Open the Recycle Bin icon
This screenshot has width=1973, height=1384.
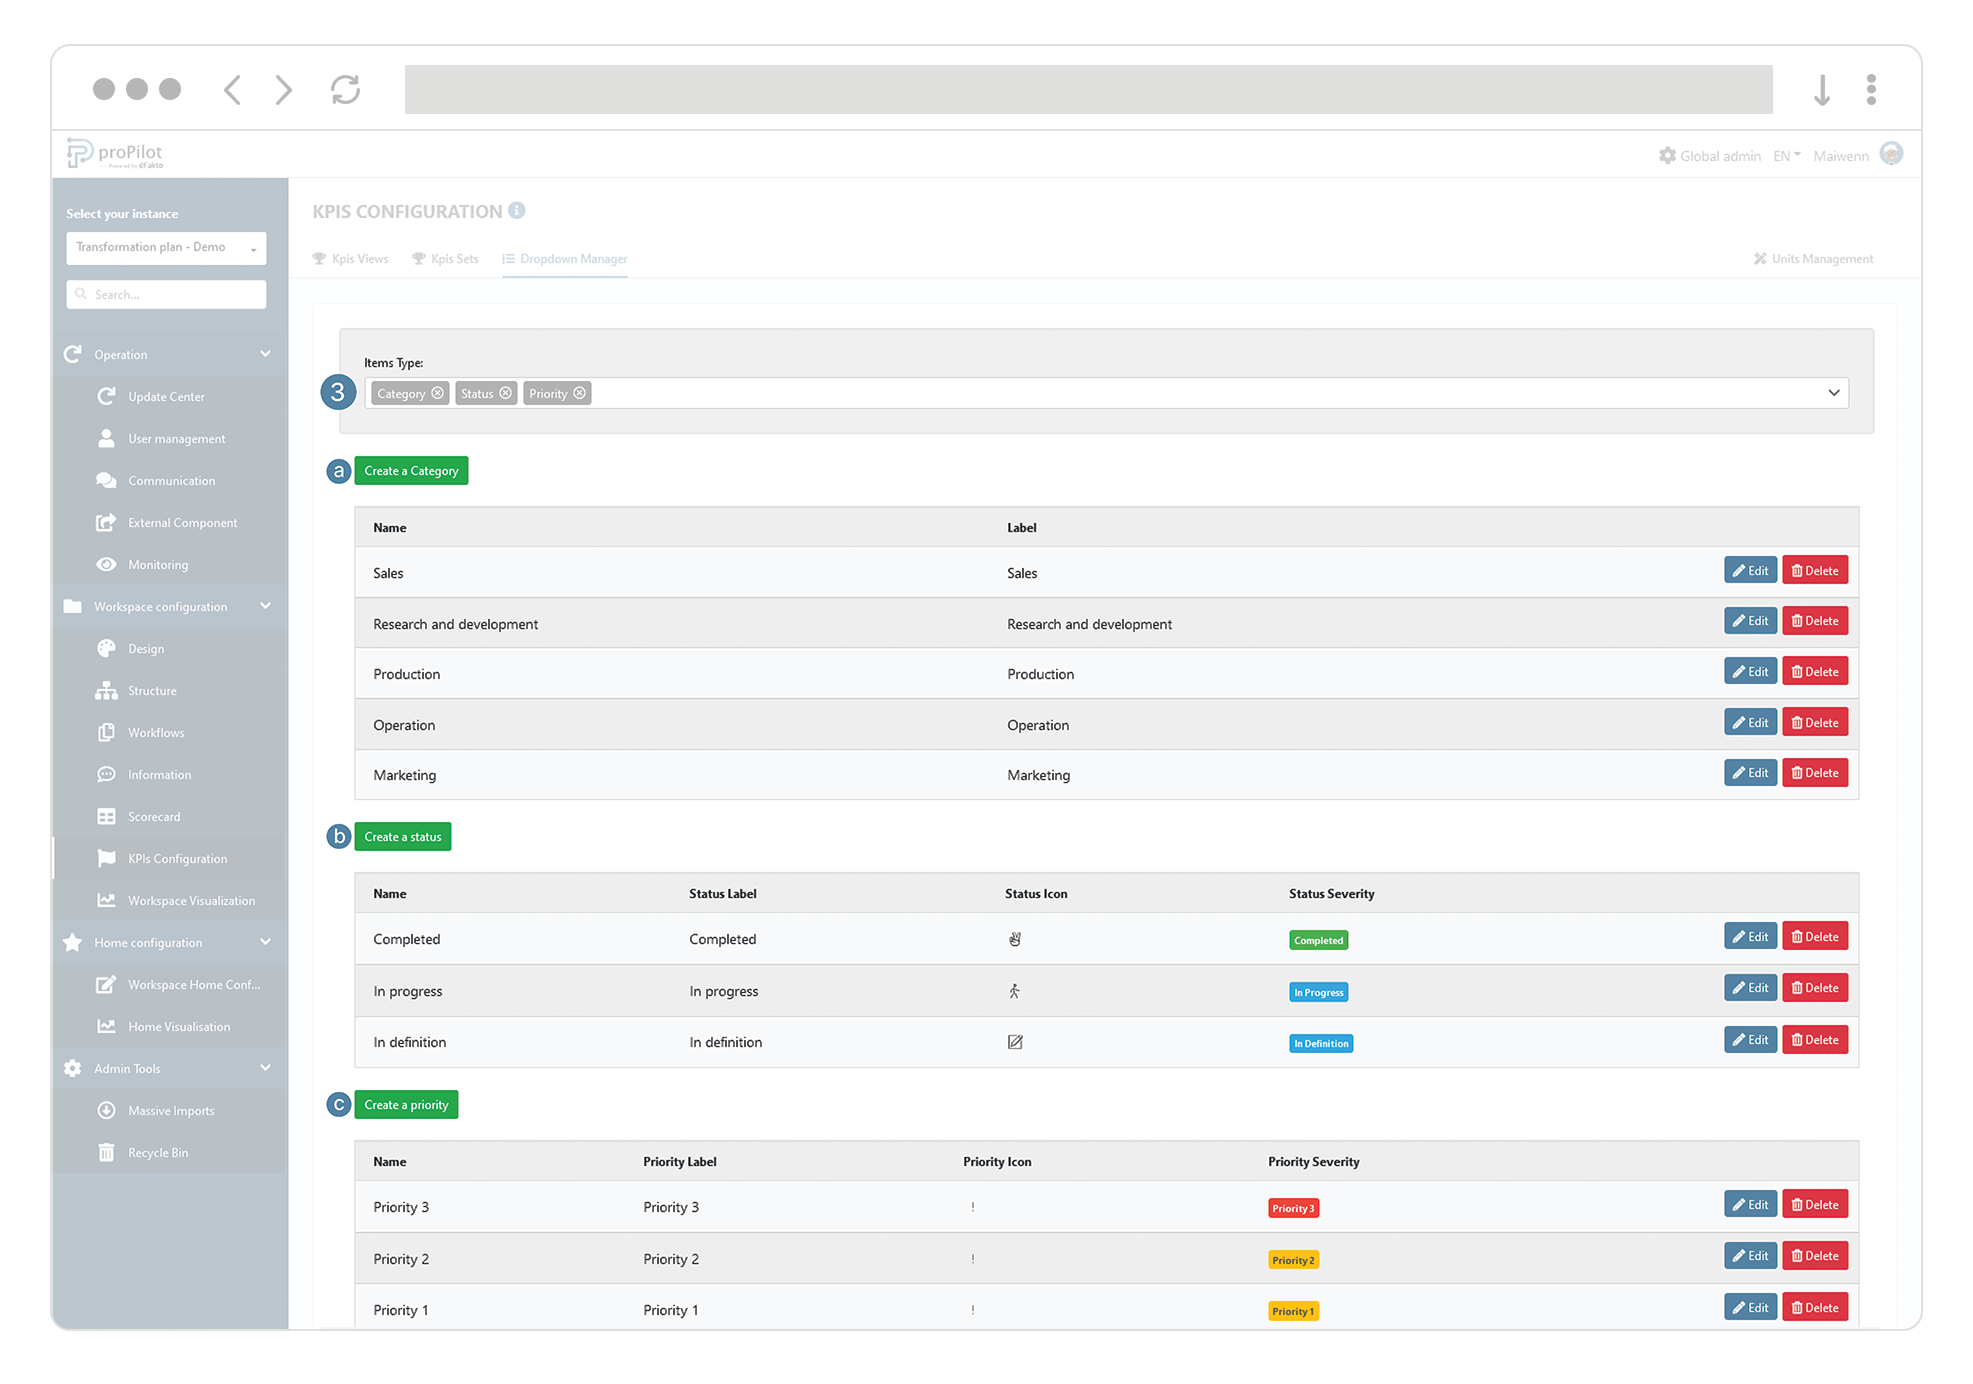[x=107, y=1152]
